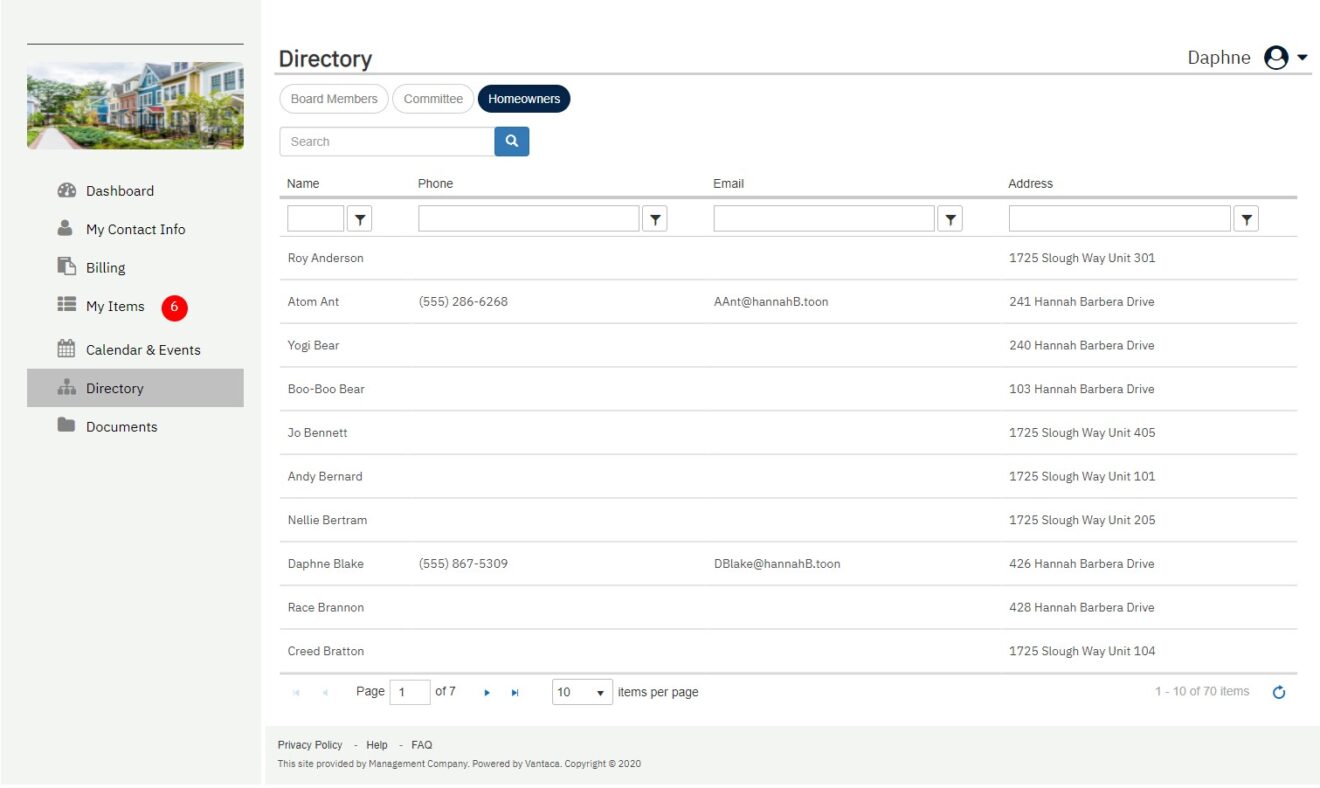Screen dimensions: 1320x788
Task: Go to the next page of results
Action: (x=487, y=691)
